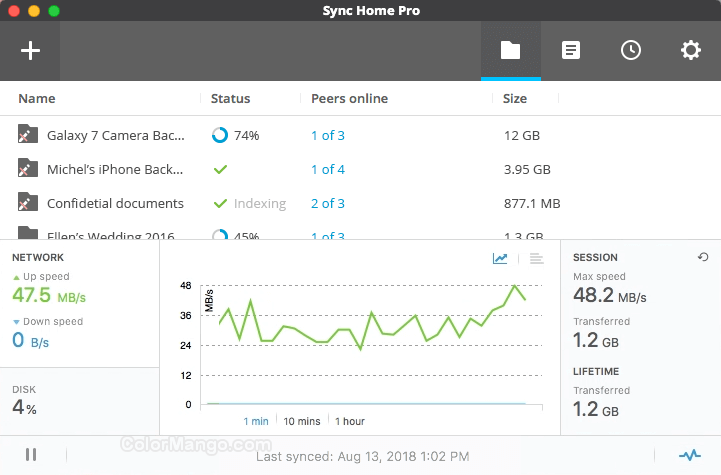This screenshot has height=475, width=721.
Task: Select the 1 hour time range
Action: click(x=350, y=421)
